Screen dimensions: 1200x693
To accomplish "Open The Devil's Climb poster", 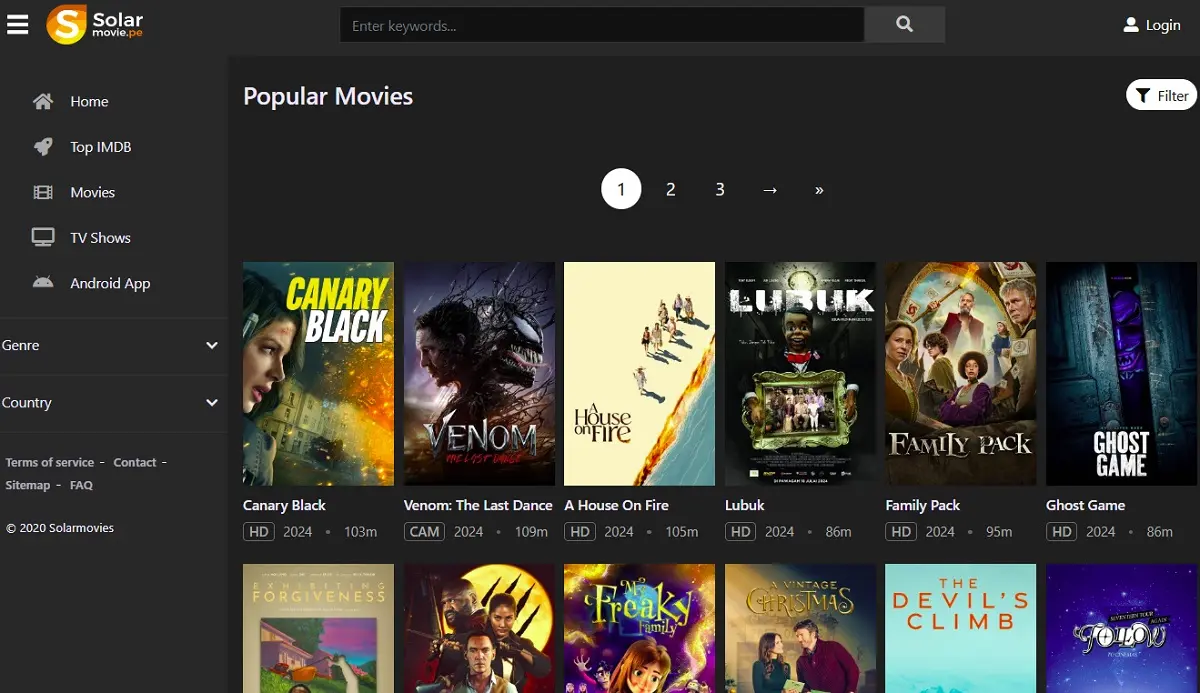I will 961,628.
